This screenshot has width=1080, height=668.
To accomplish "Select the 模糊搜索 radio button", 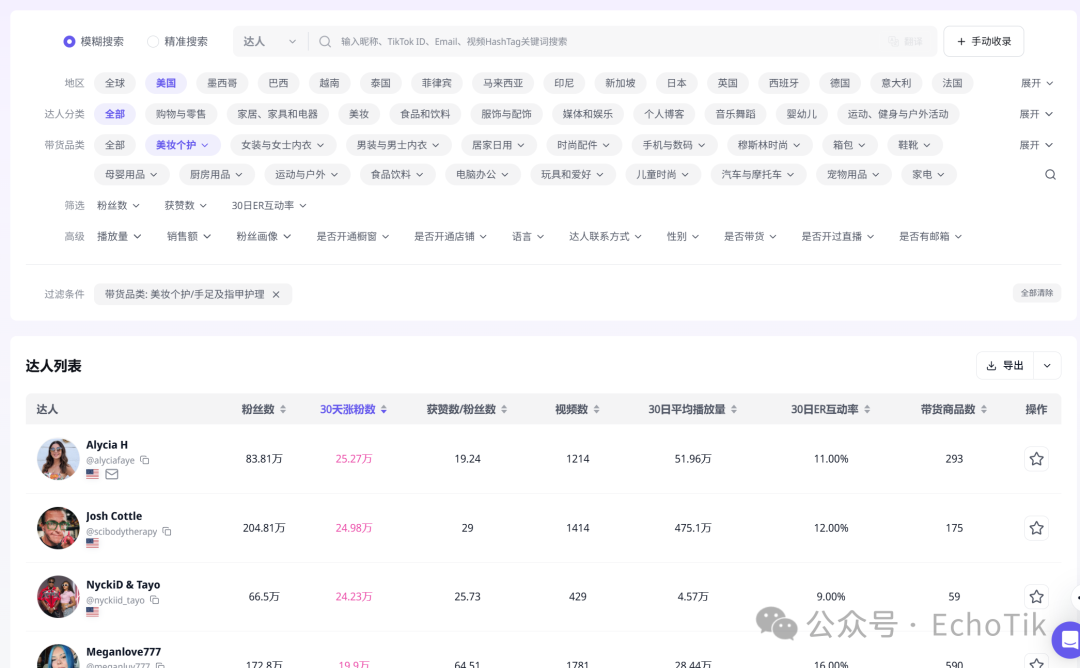I will coord(69,41).
